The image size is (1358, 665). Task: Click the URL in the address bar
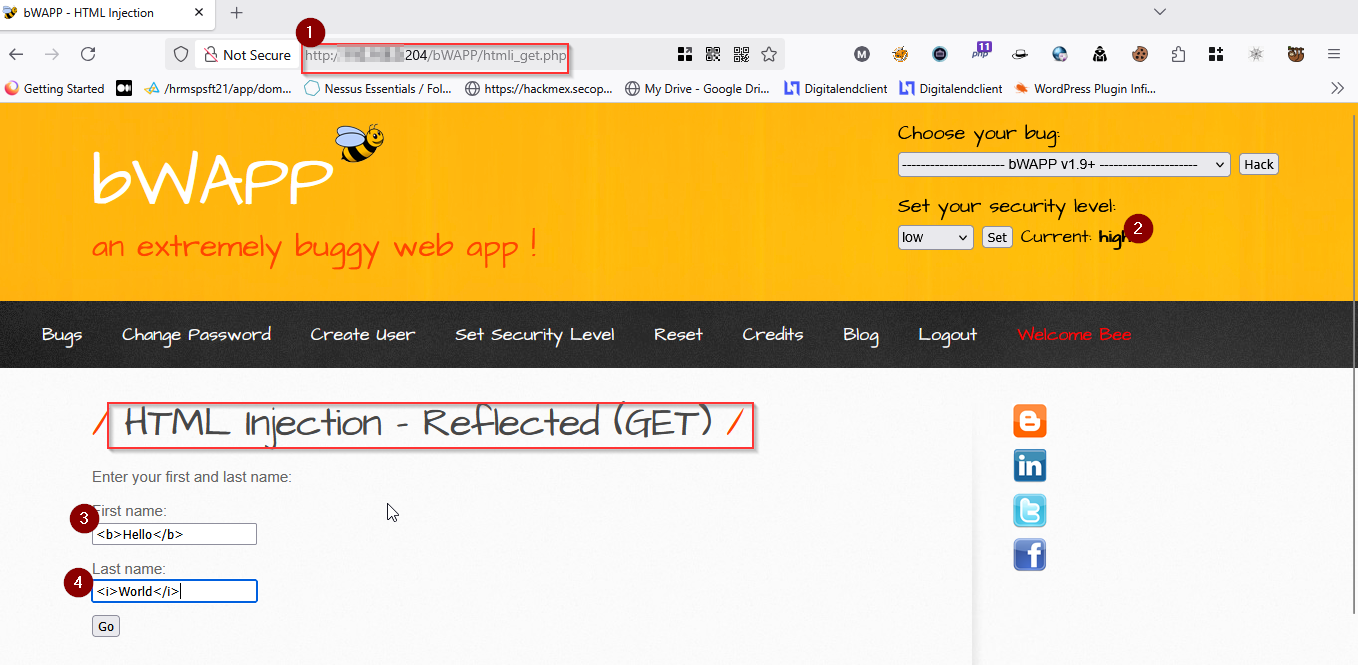coord(436,55)
